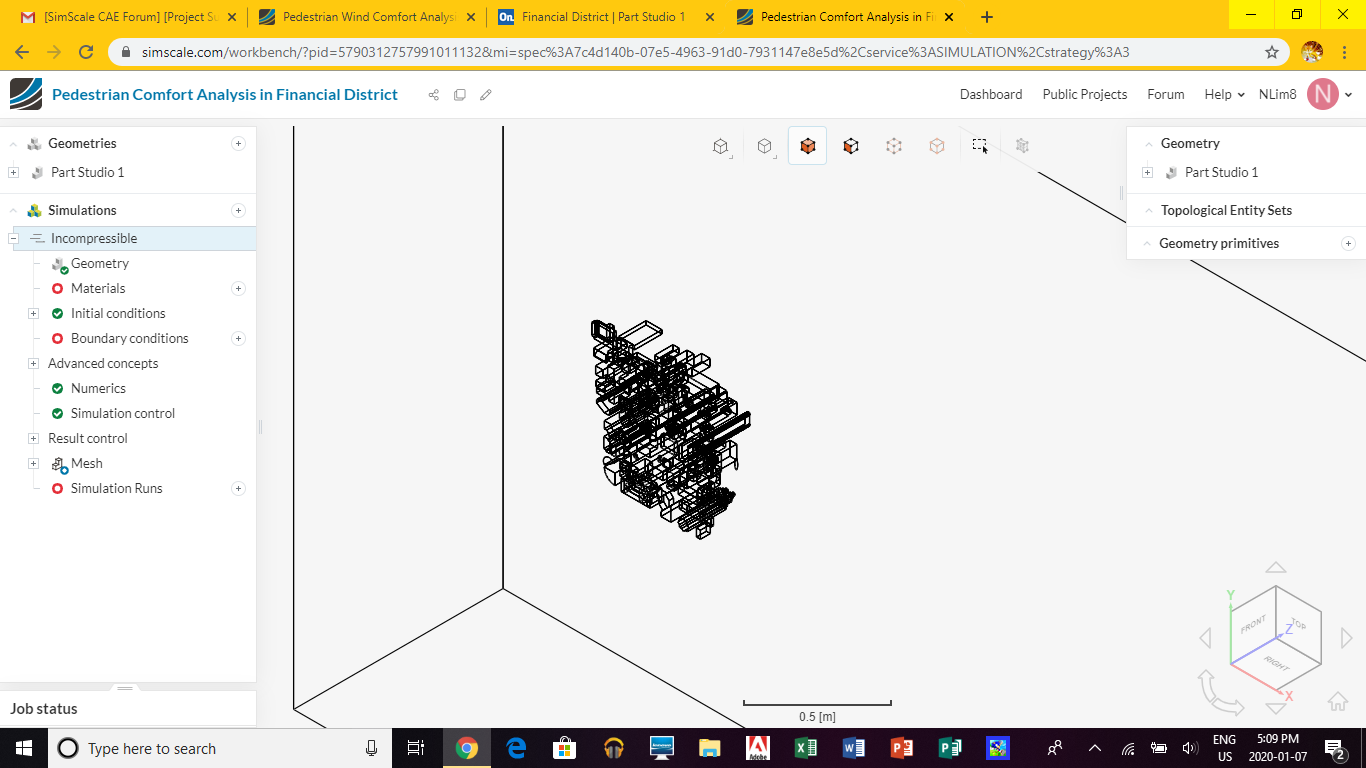
Task: Expand the Result control node
Action: tap(33, 438)
